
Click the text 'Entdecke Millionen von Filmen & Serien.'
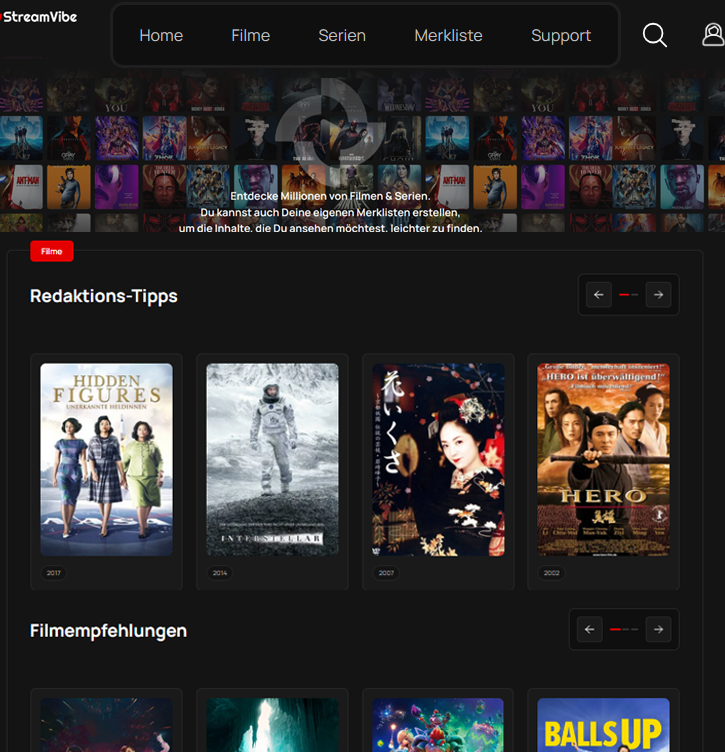click(x=330, y=196)
